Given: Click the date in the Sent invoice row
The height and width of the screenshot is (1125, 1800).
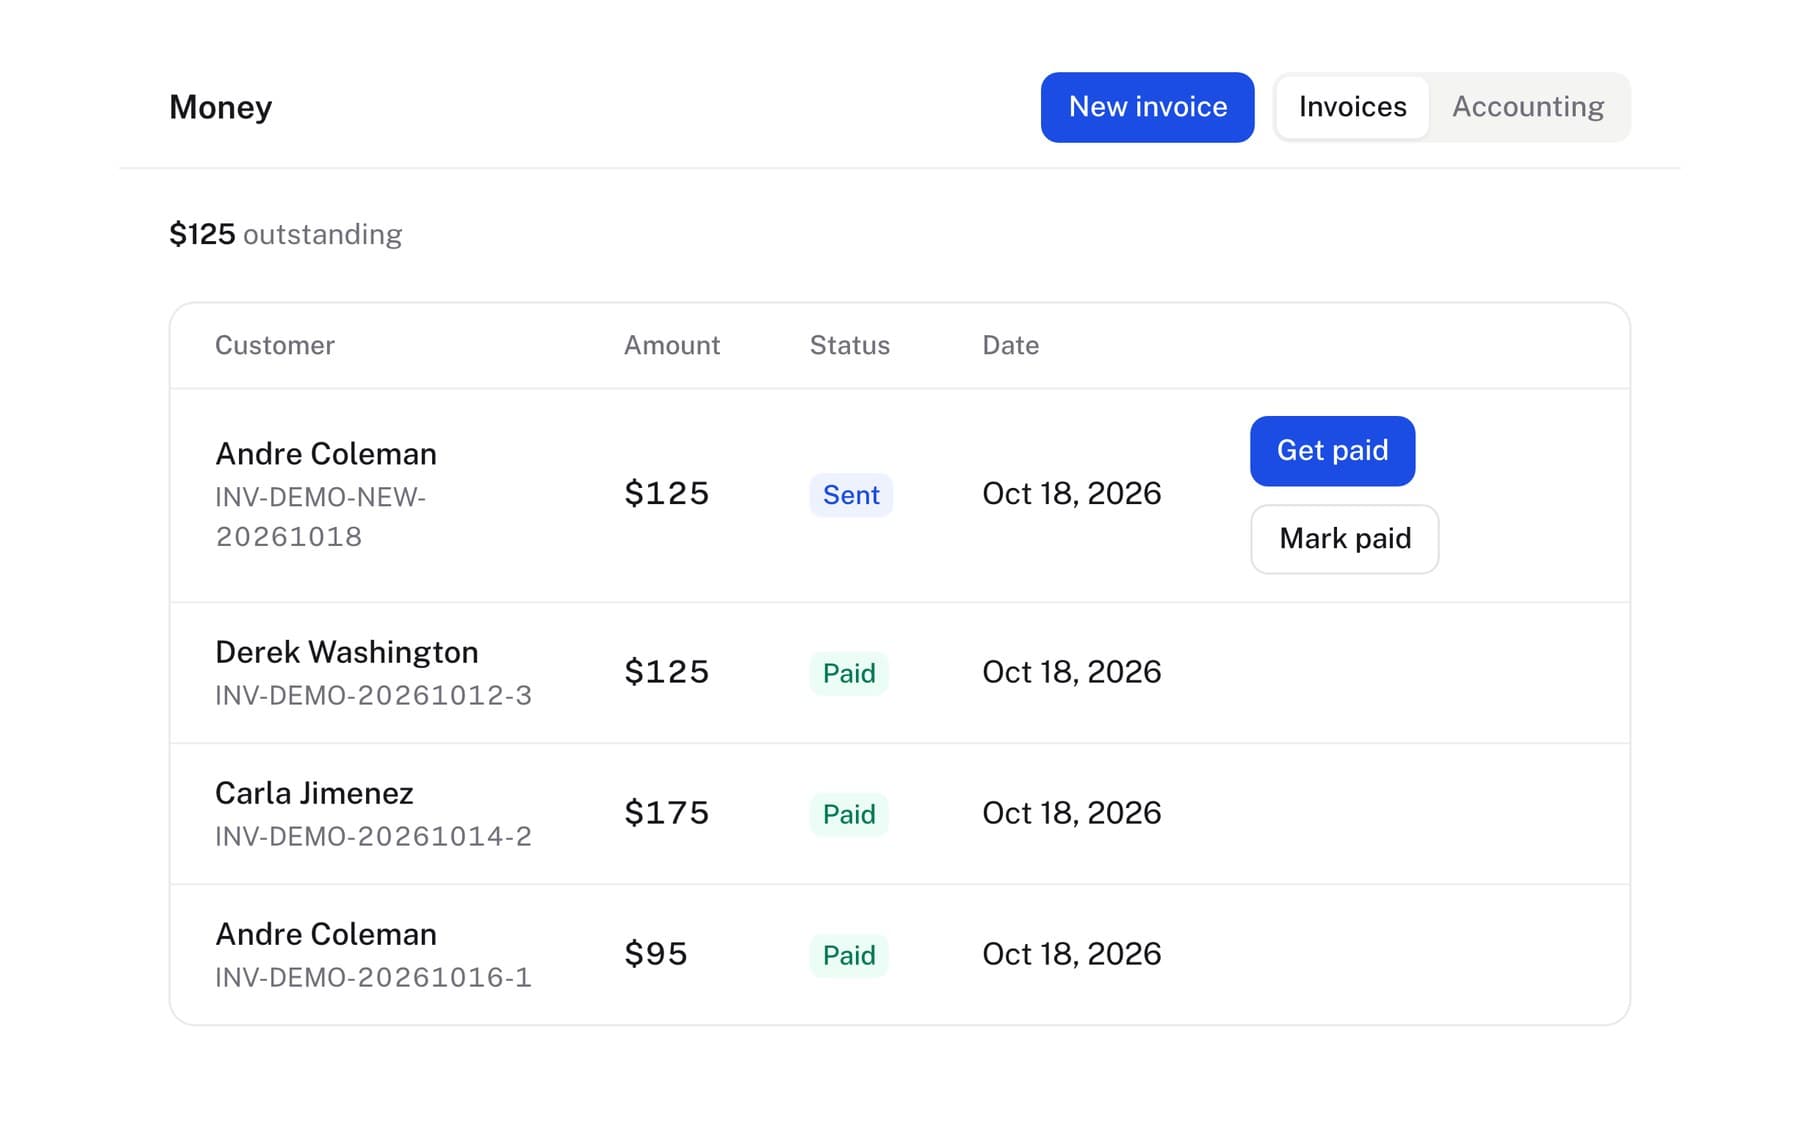Looking at the screenshot, I should pos(1072,494).
